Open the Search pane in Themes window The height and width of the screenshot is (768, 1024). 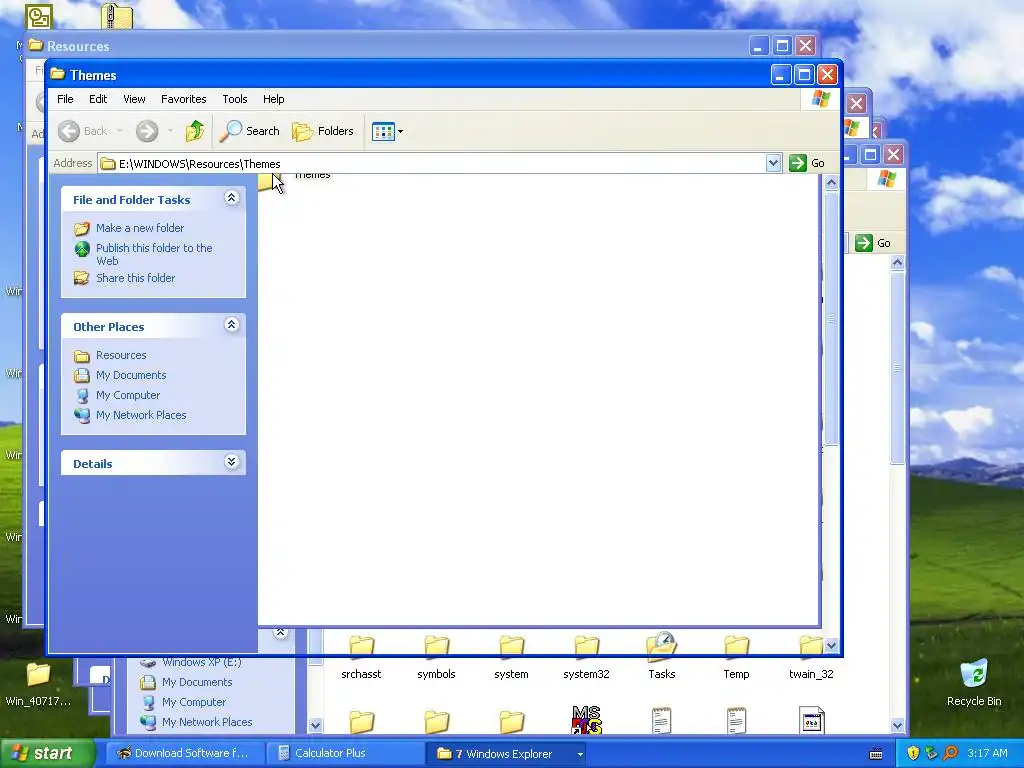[x=249, y=131]
